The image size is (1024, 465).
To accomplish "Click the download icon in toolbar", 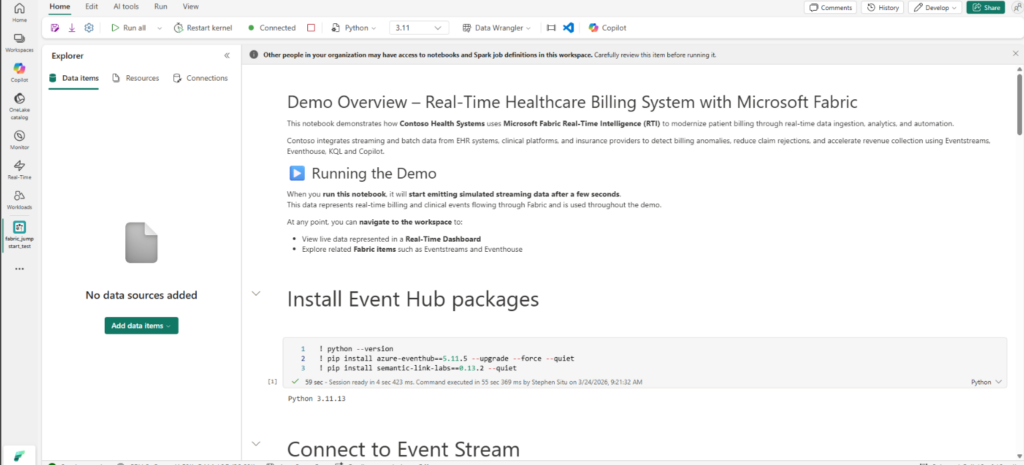I will [x=72, y=28].
